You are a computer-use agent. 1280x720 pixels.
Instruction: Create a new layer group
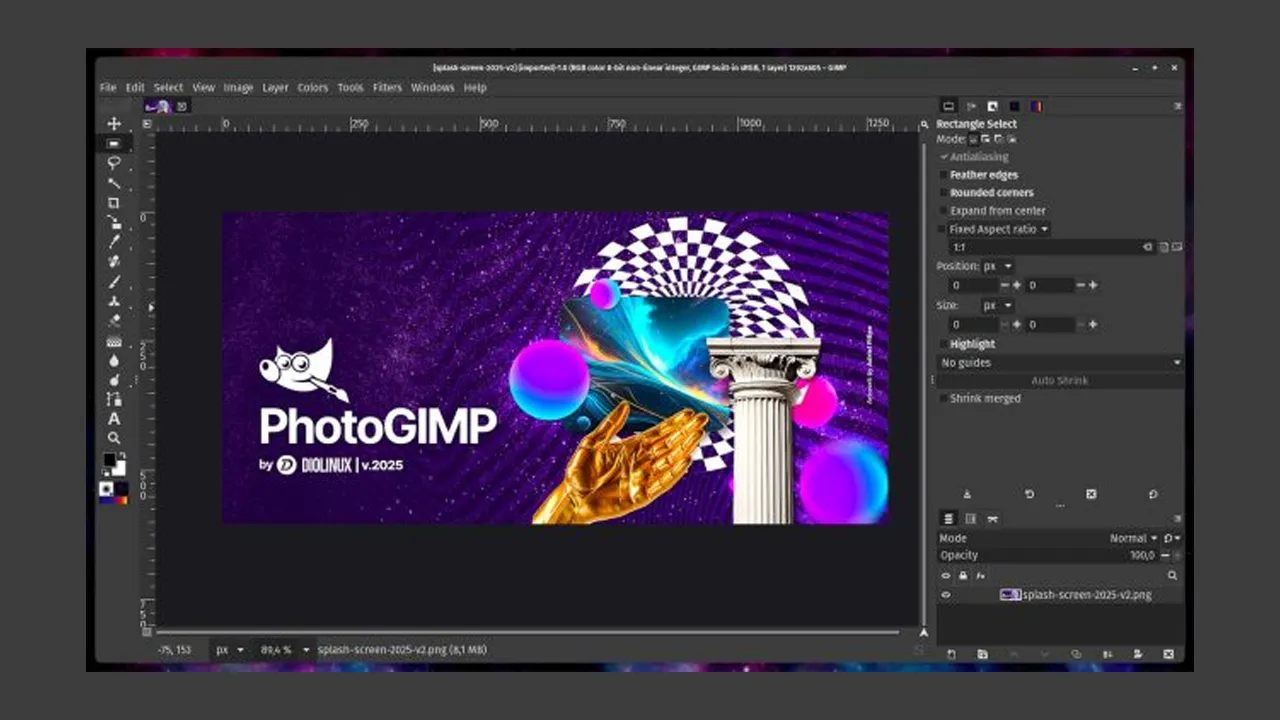(983, 654)
